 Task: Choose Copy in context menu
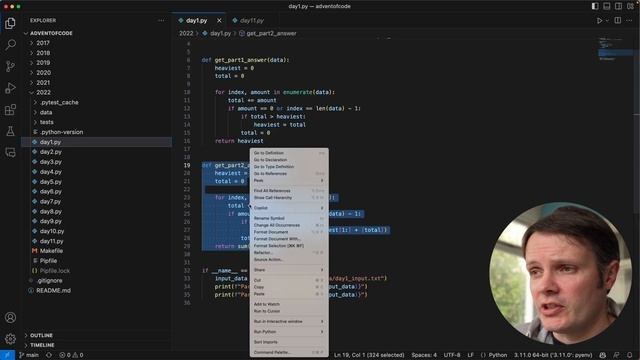[x=289, y=287]
